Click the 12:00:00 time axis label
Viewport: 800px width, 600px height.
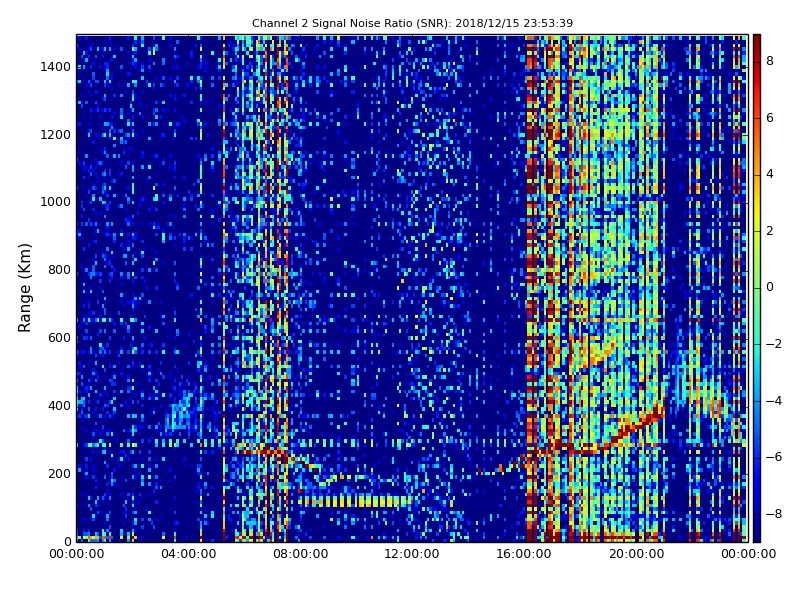pos(412,554)
